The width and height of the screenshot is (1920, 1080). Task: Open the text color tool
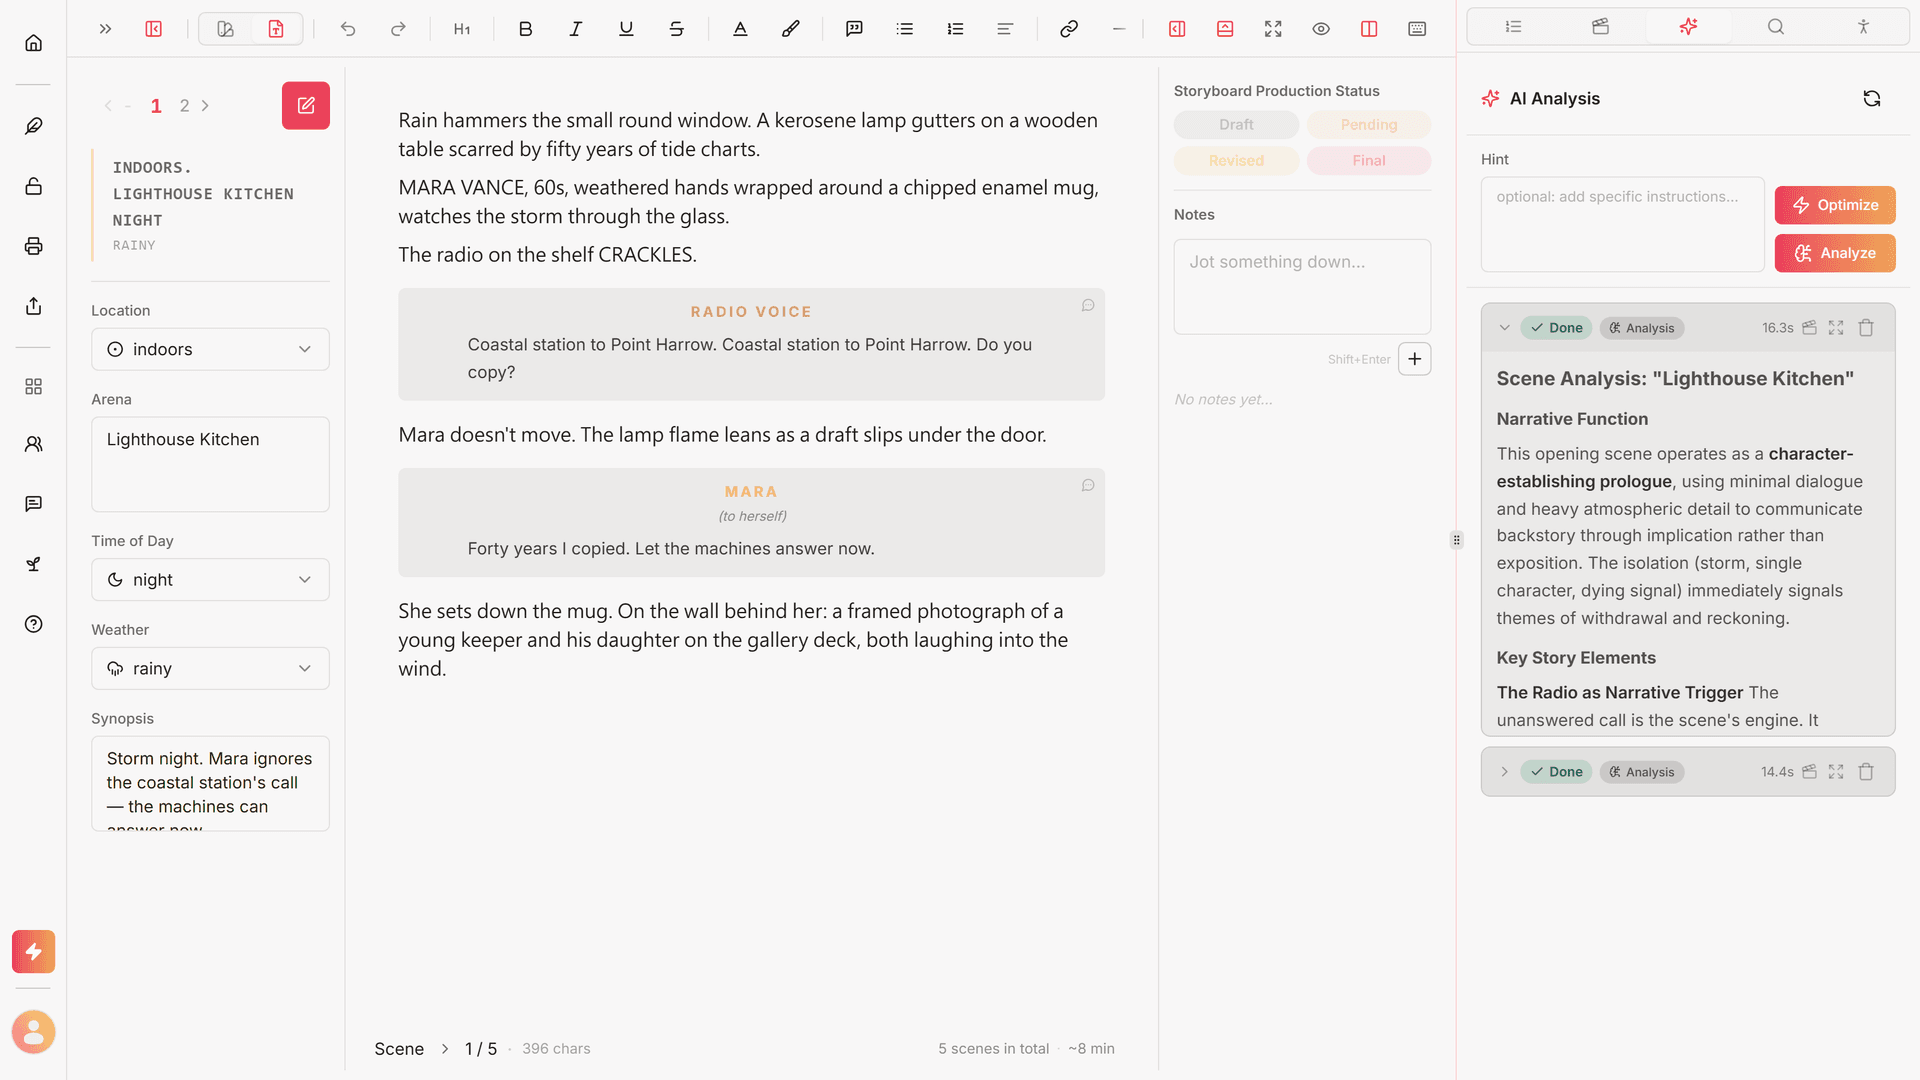[740, 29]
